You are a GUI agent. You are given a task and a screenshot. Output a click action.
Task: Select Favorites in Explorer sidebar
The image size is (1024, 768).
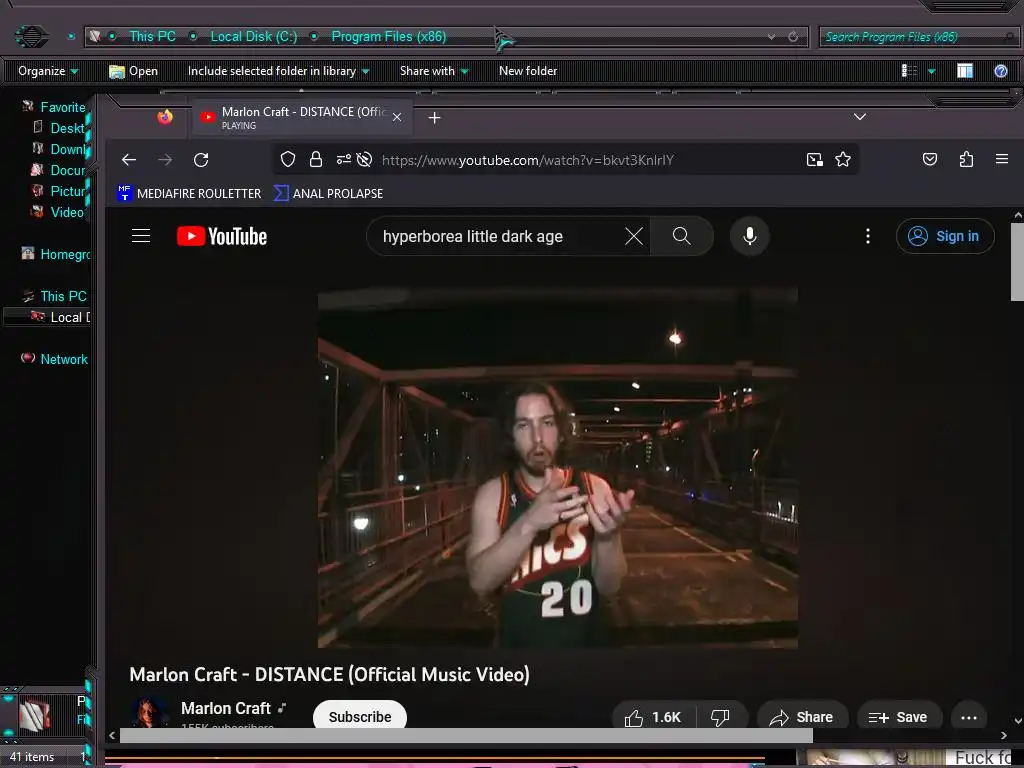point(56,107)
